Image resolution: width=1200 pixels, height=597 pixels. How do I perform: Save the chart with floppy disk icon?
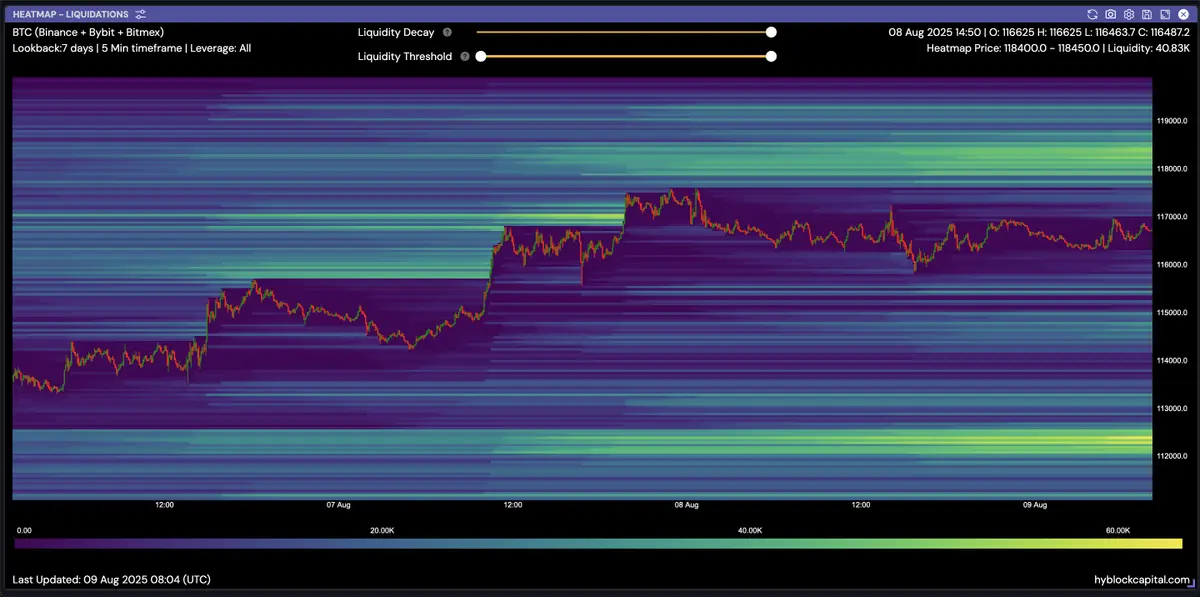pos(1146,14)
